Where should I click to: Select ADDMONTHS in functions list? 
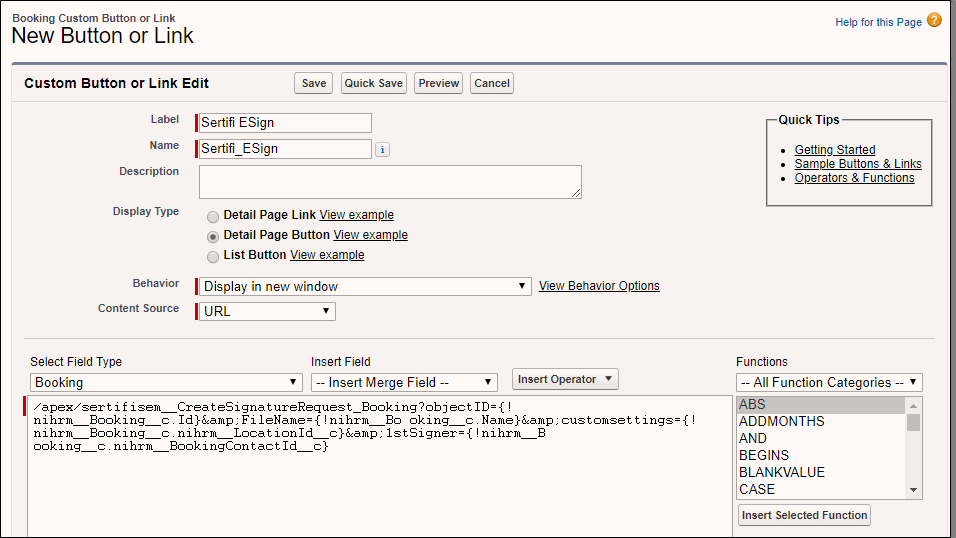point(821,421)
